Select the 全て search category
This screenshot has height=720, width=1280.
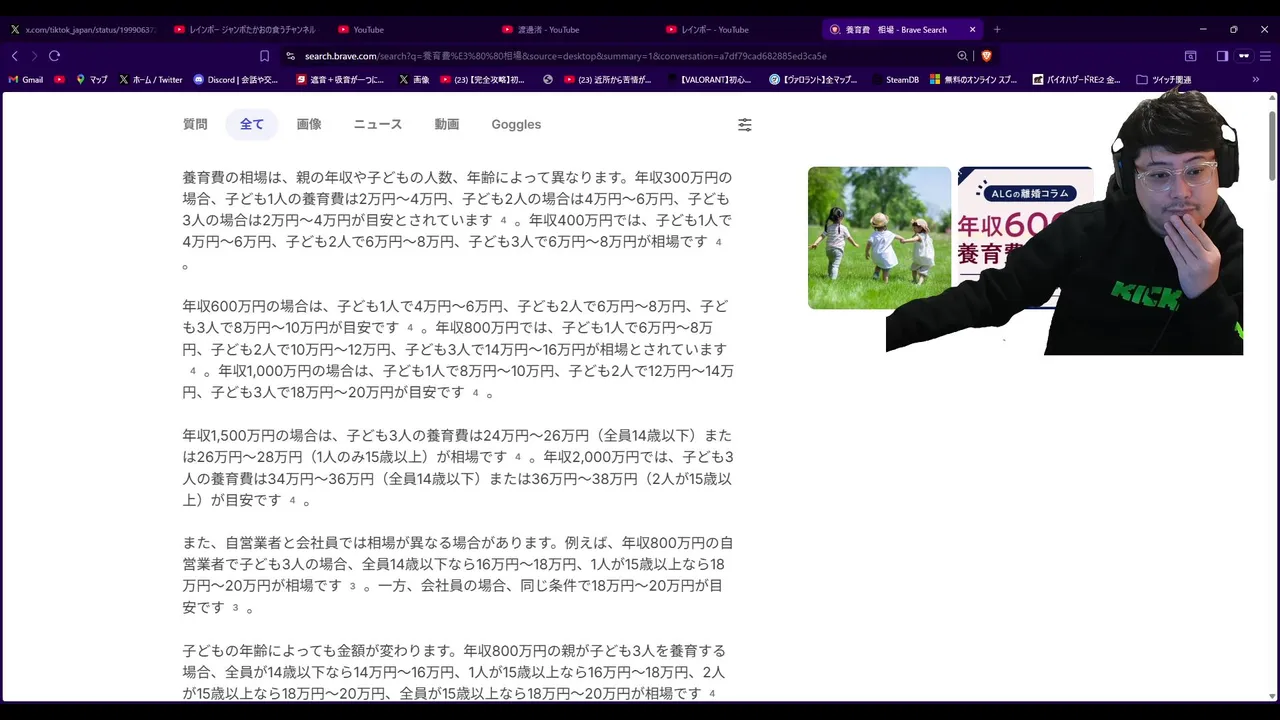[x=252, y=125]
